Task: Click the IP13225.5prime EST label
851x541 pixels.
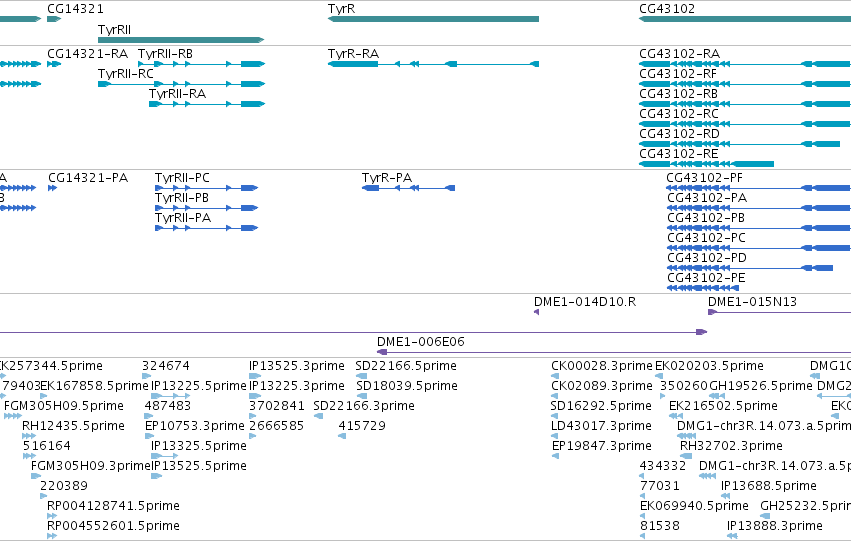Action: coord(199,386)
